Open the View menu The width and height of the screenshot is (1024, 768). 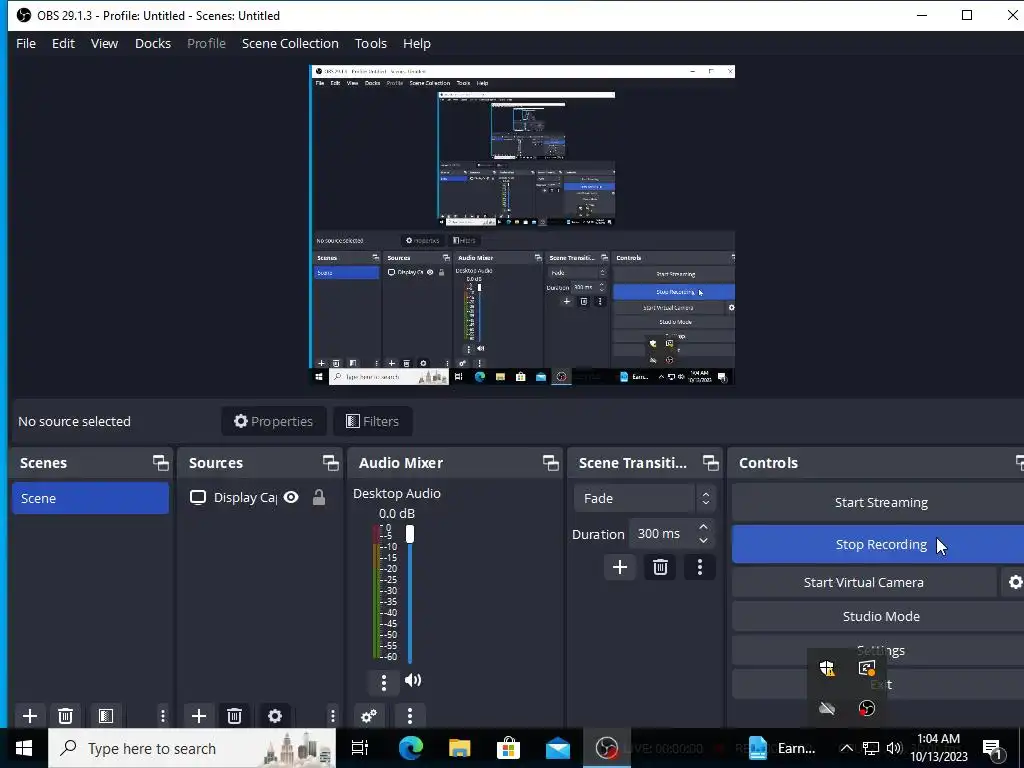(104, 43)
